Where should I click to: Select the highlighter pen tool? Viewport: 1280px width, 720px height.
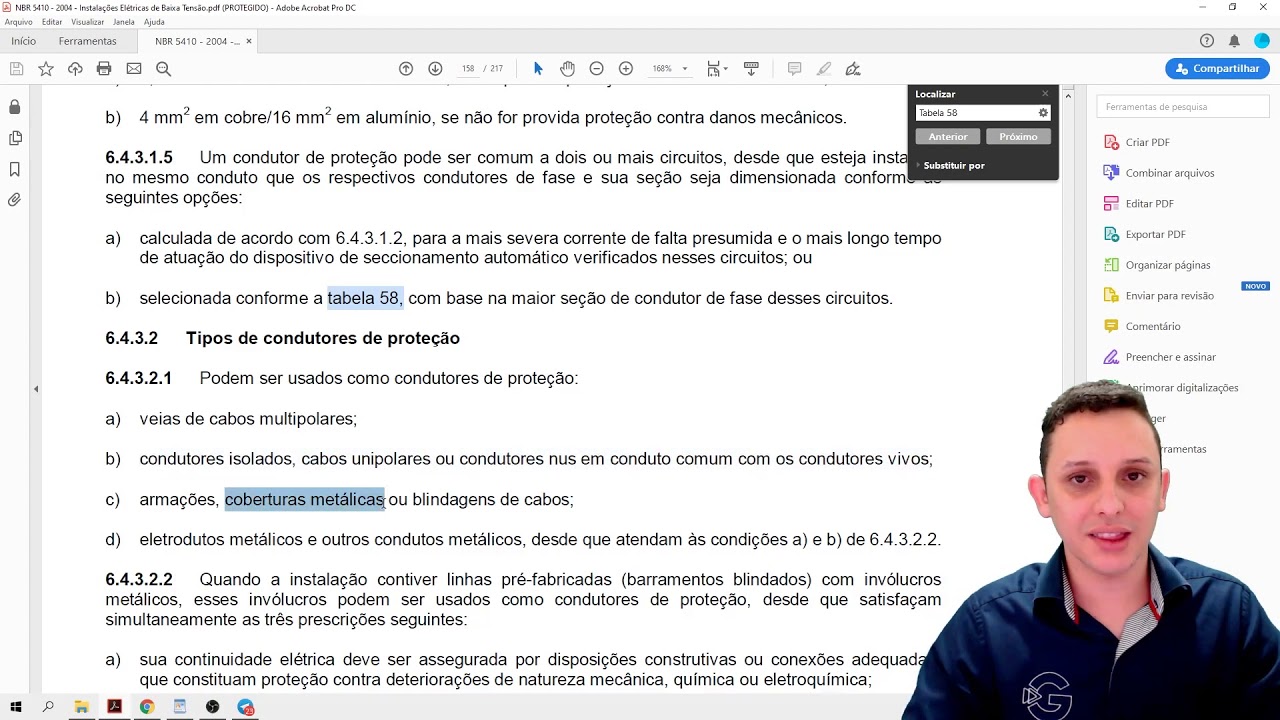click(x=824, y=69)
